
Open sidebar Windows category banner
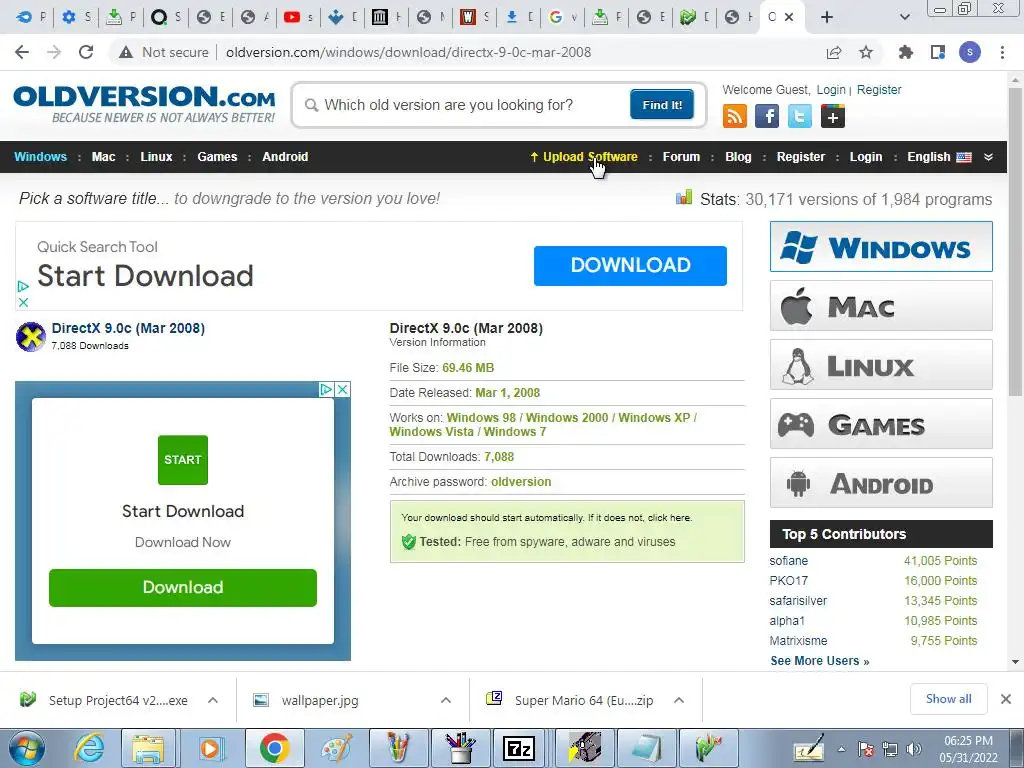coord(881,247)
